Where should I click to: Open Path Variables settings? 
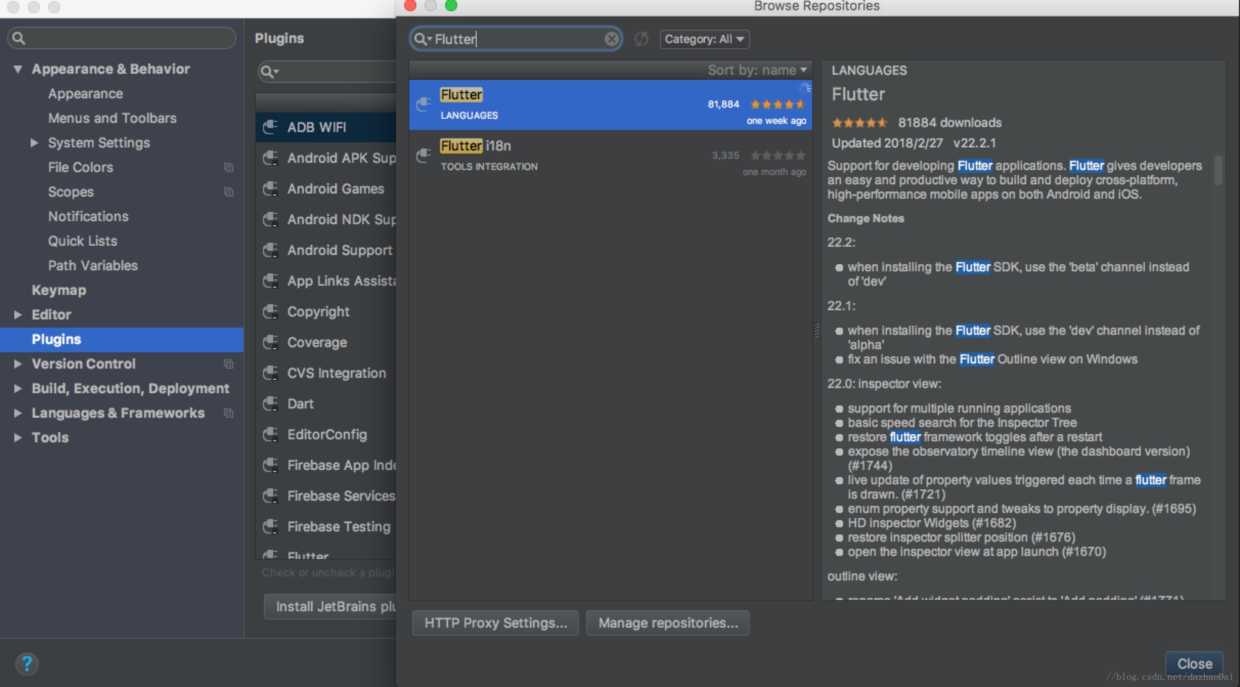click(x=93, y=266)
